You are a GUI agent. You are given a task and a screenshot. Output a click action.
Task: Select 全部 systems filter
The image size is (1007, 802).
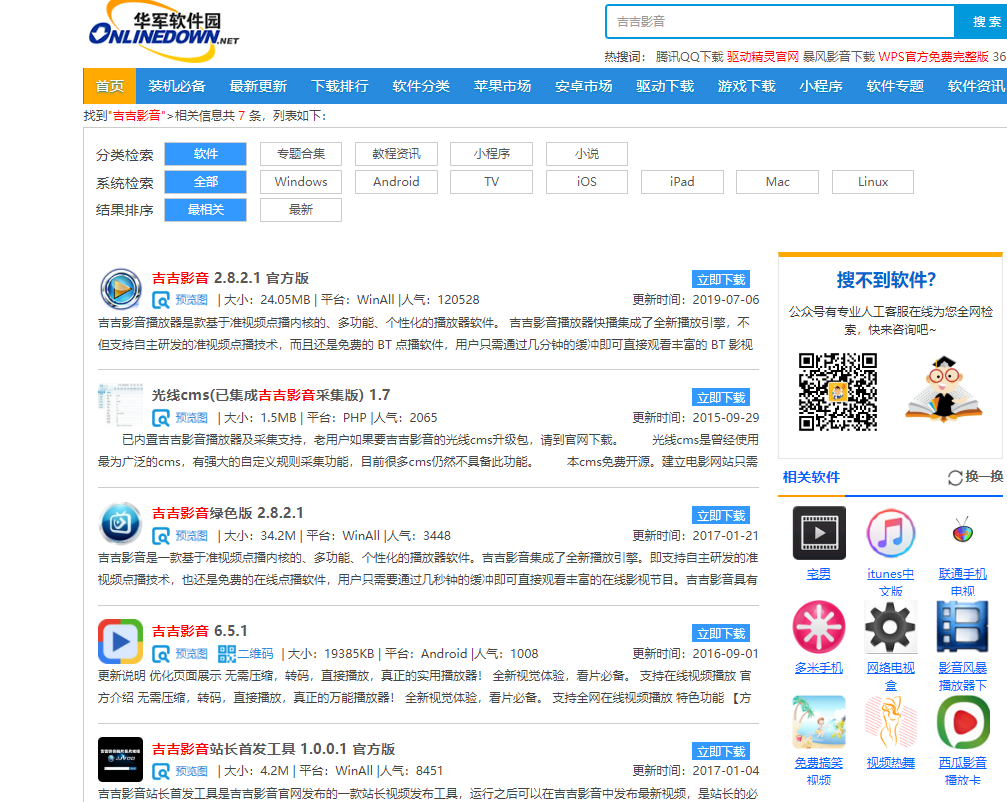(x=206, y=182)
